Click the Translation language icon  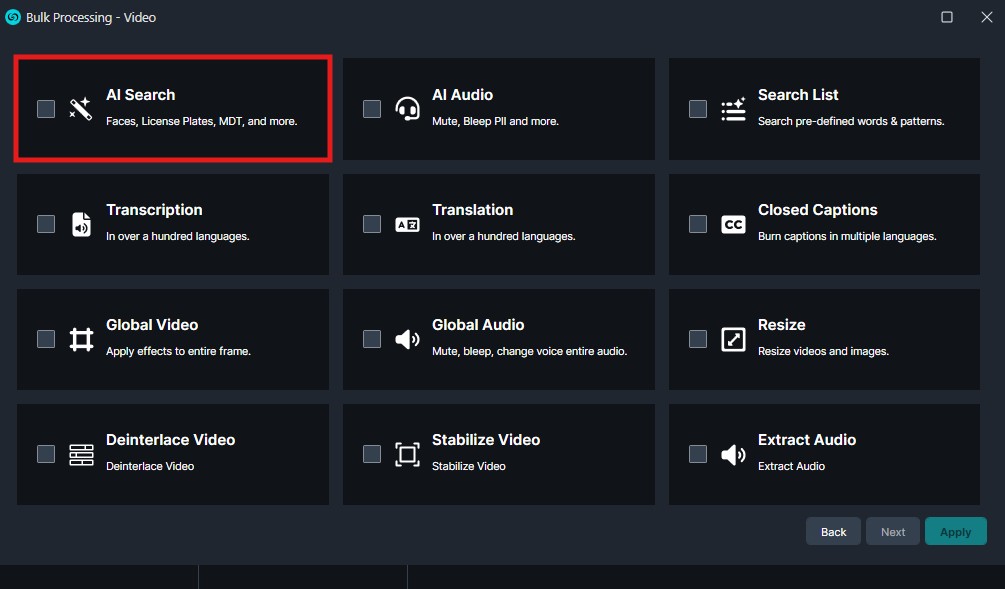[x=407, y=224]
